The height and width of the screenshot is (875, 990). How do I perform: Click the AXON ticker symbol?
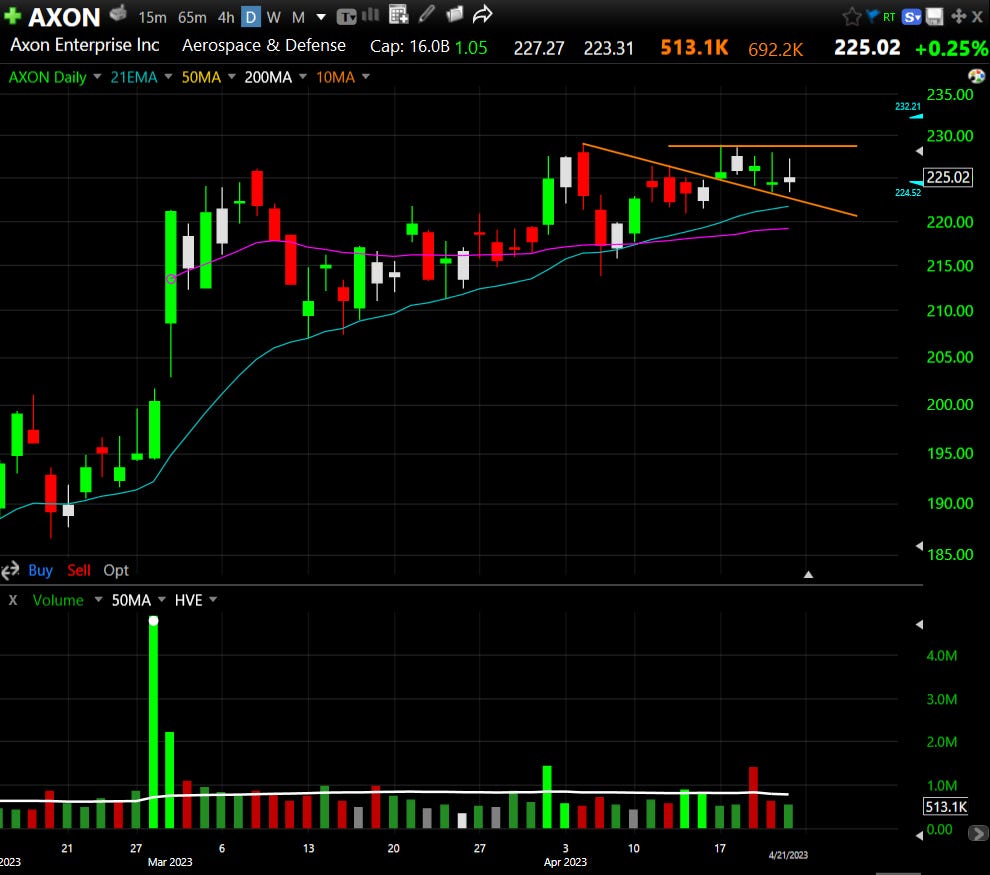(64, 18)
